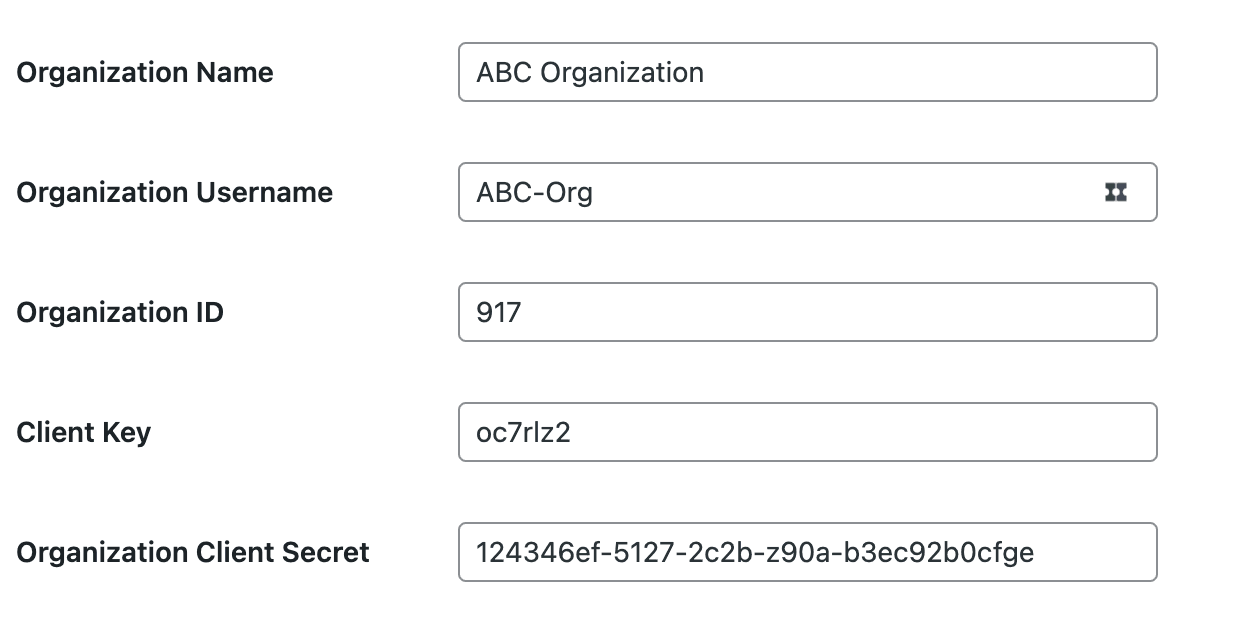Place cursor on the "ABC-Org" username value
Viewport: 1250px width, 636px height.
(535, 193)
